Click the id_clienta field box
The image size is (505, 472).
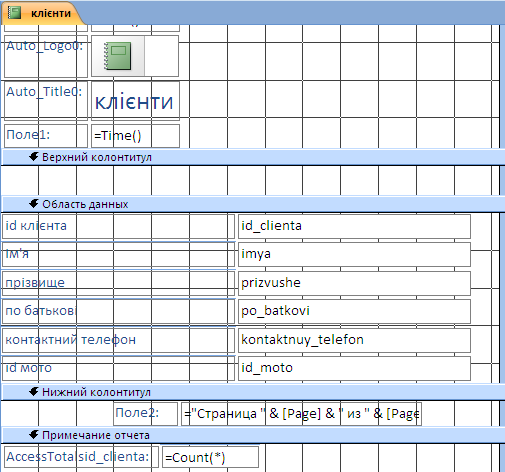[x=354, y=226]
